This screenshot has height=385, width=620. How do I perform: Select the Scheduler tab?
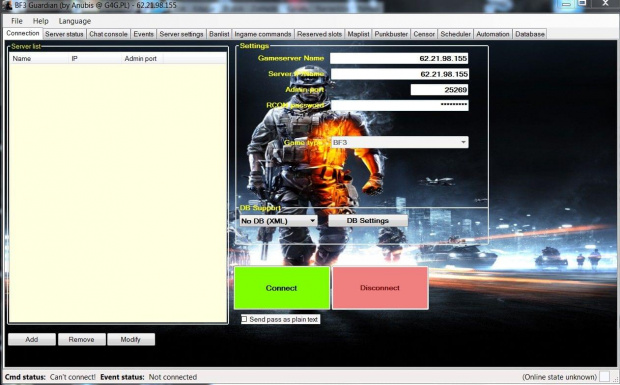tap(456, 34)
